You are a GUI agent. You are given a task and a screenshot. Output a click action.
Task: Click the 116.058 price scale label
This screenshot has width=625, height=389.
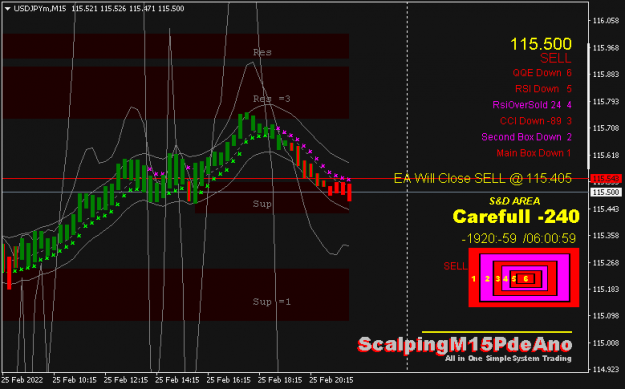point(606,21)
